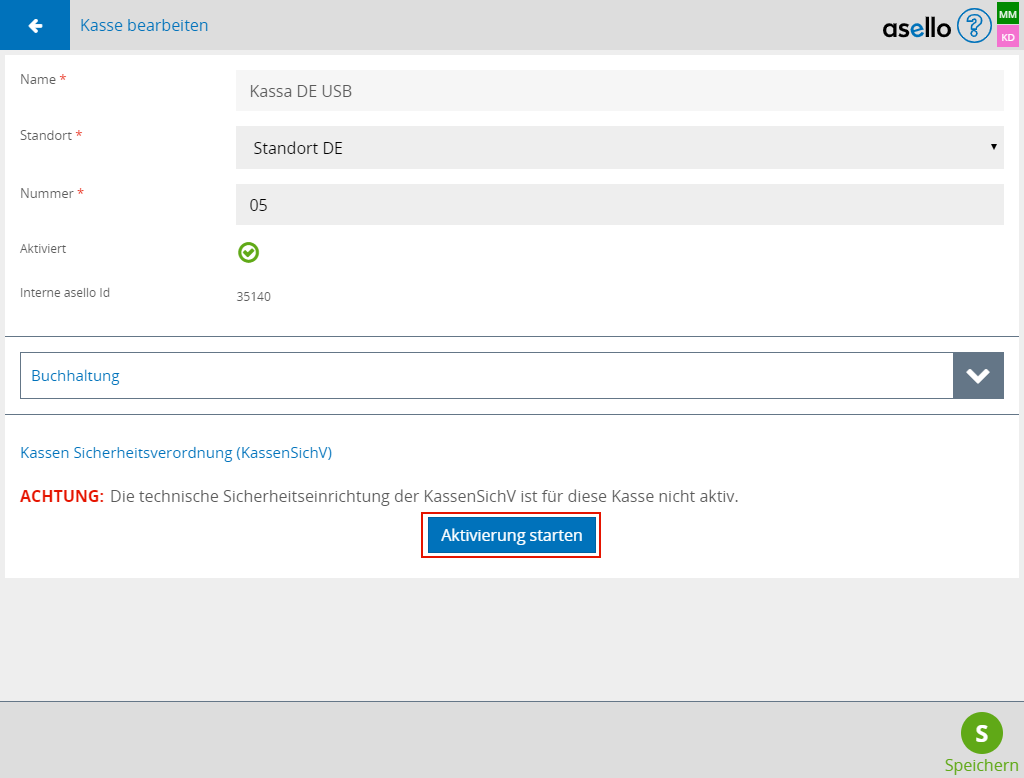Click the green MM badge

1008,14
